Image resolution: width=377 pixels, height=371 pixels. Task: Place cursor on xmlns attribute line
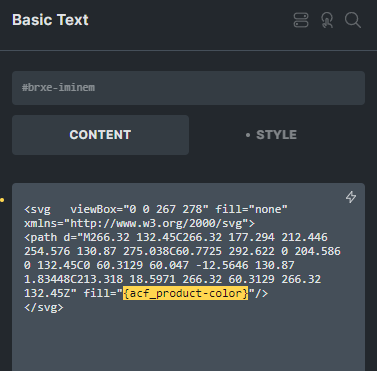pos(139,223)
